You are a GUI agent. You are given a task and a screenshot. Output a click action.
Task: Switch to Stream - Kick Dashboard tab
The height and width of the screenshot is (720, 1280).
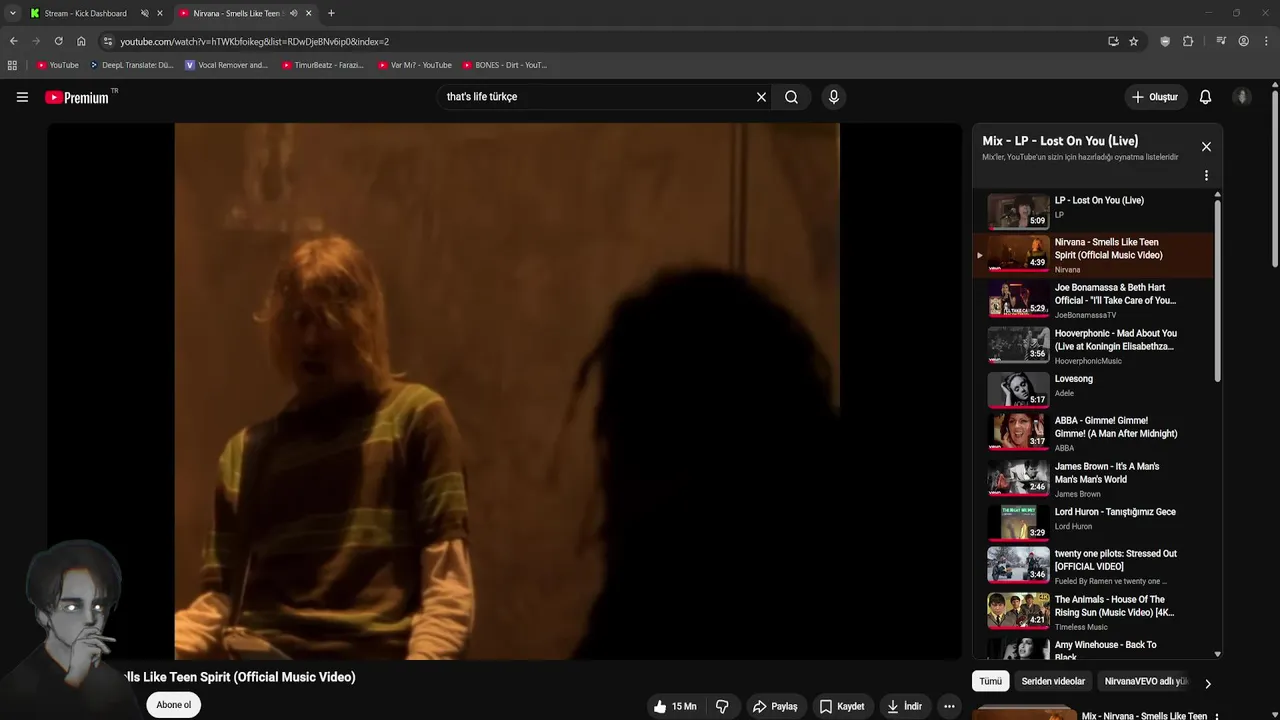point(85,13)
